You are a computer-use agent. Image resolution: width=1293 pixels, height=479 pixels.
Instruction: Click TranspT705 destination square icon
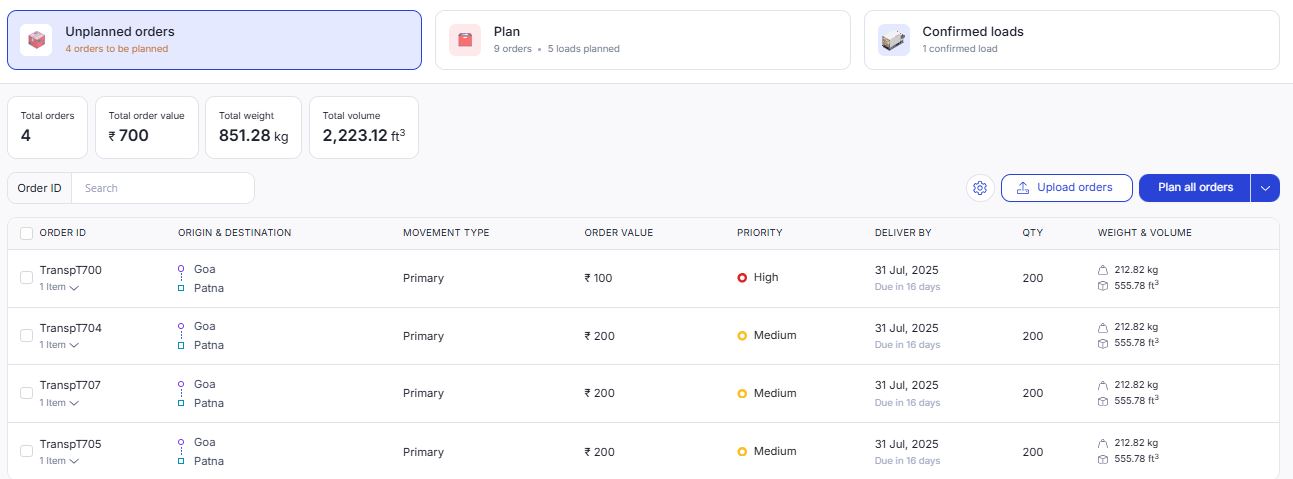(181, 461)
